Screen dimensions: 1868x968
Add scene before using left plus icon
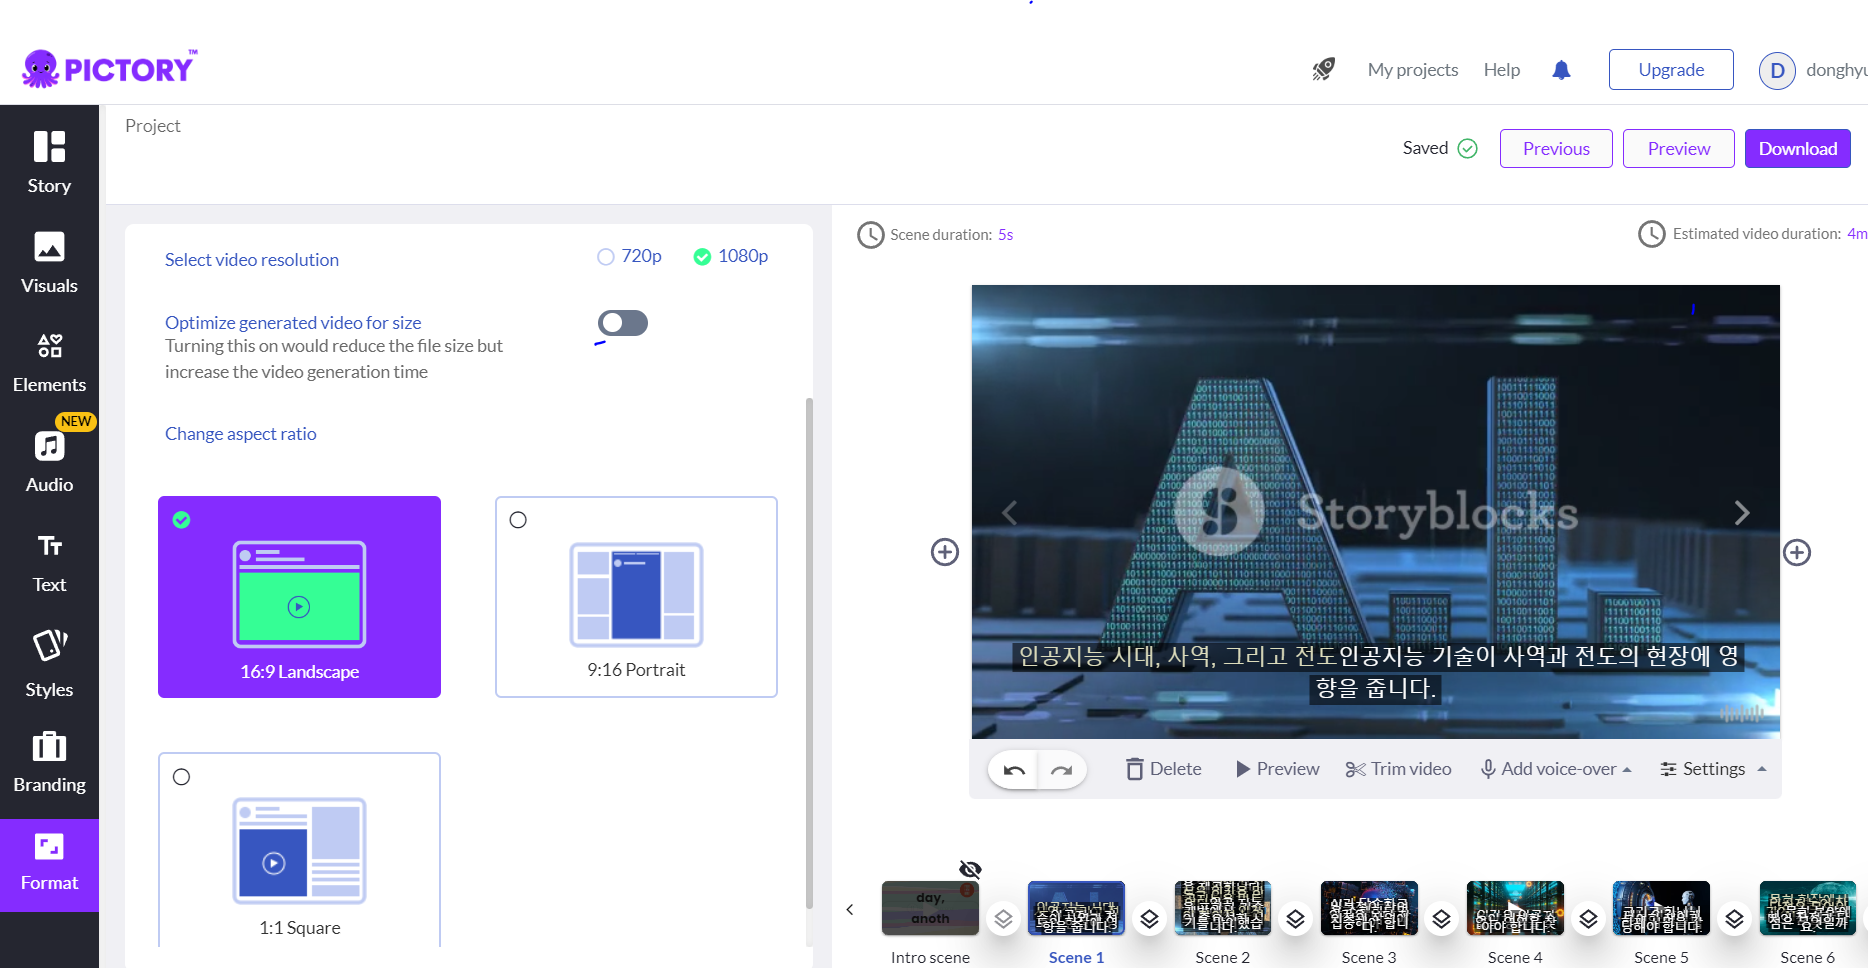tap(945, 552)
